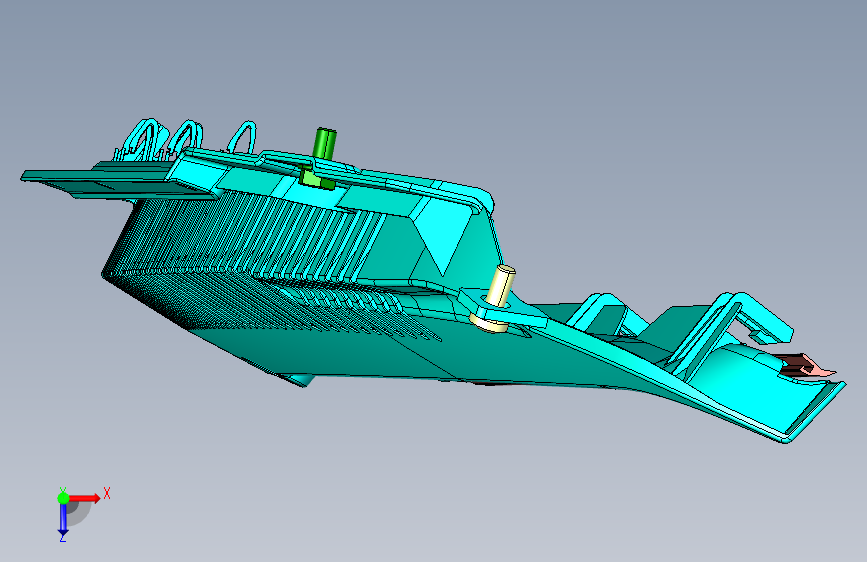Select the green cylindrical pin on the model

point(325,143)
